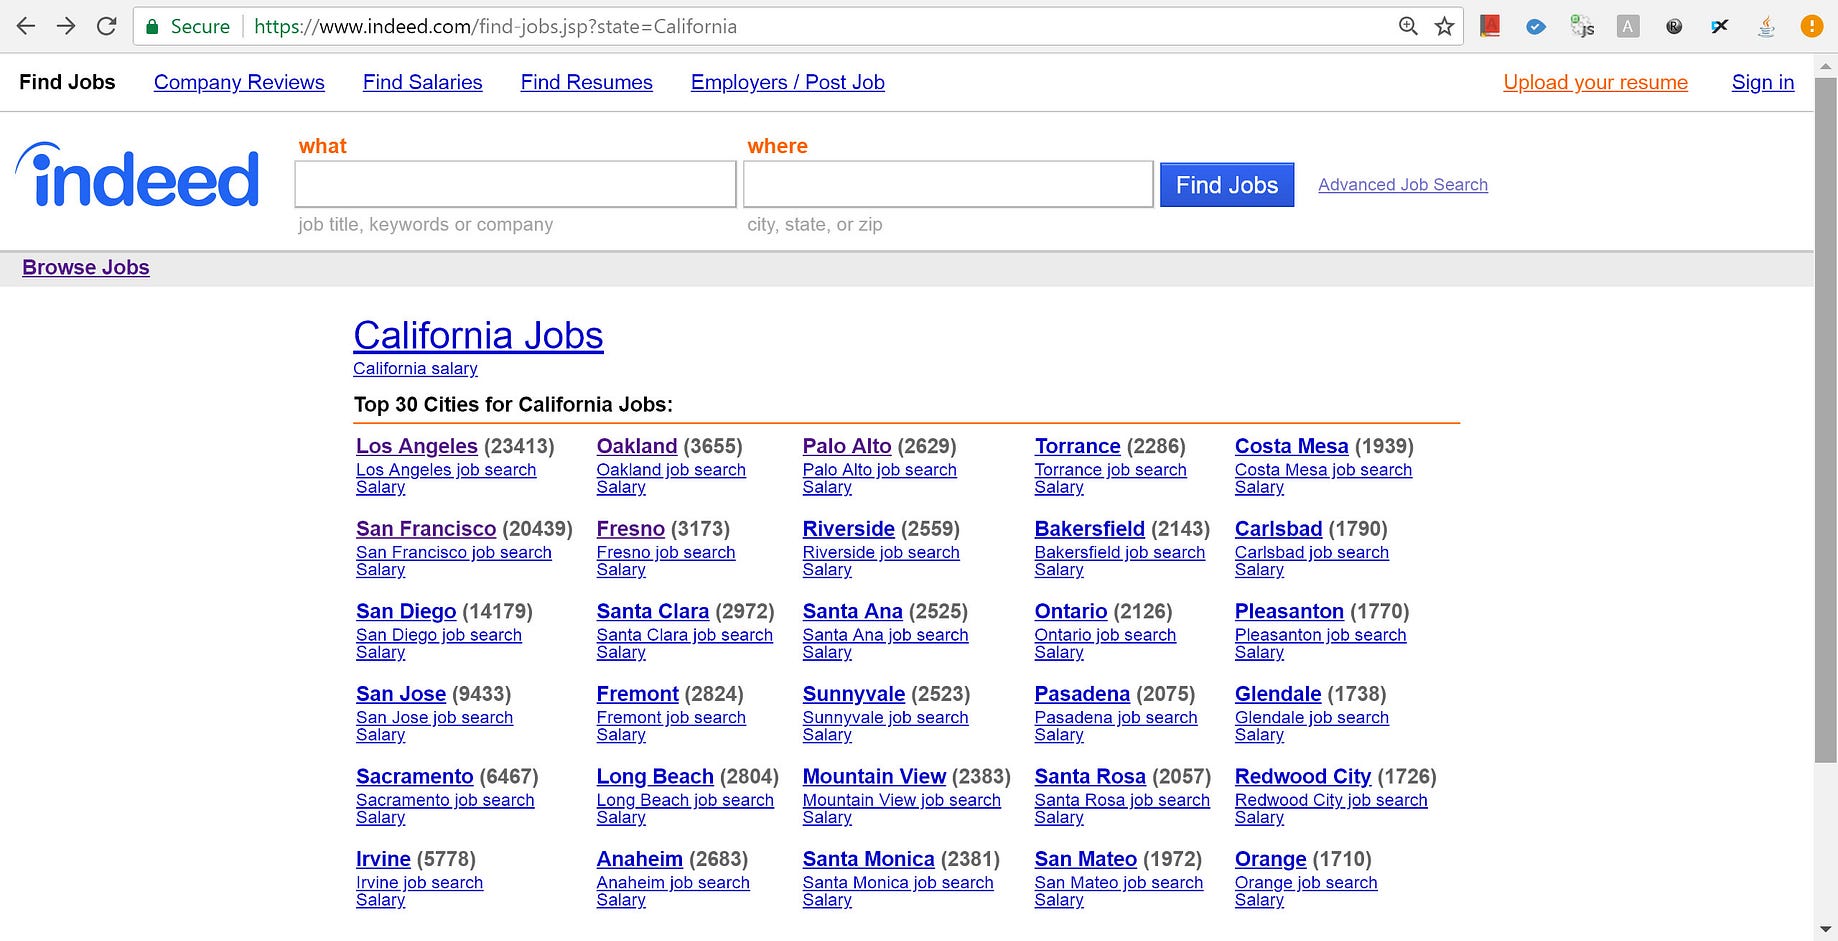Open the California Jobs heading link
Image resolution: width=1838 pixels, height=941 pixels.
(478, 336)
